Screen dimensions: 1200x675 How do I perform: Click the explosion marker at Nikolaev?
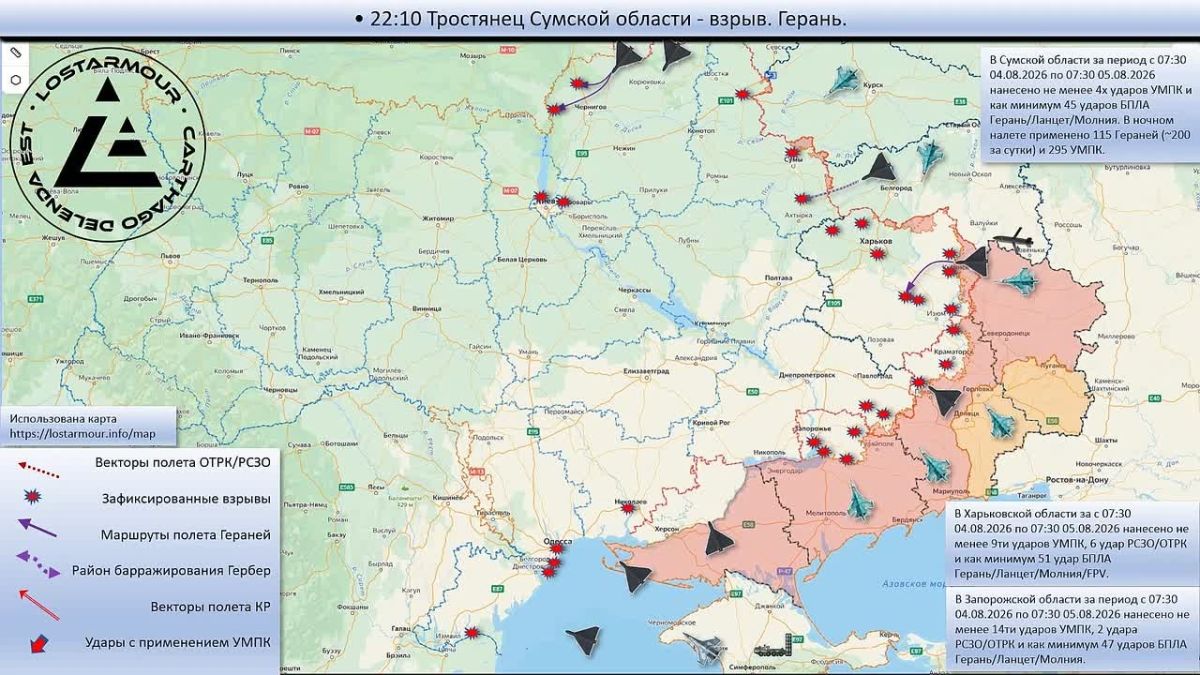coord(627,508)
